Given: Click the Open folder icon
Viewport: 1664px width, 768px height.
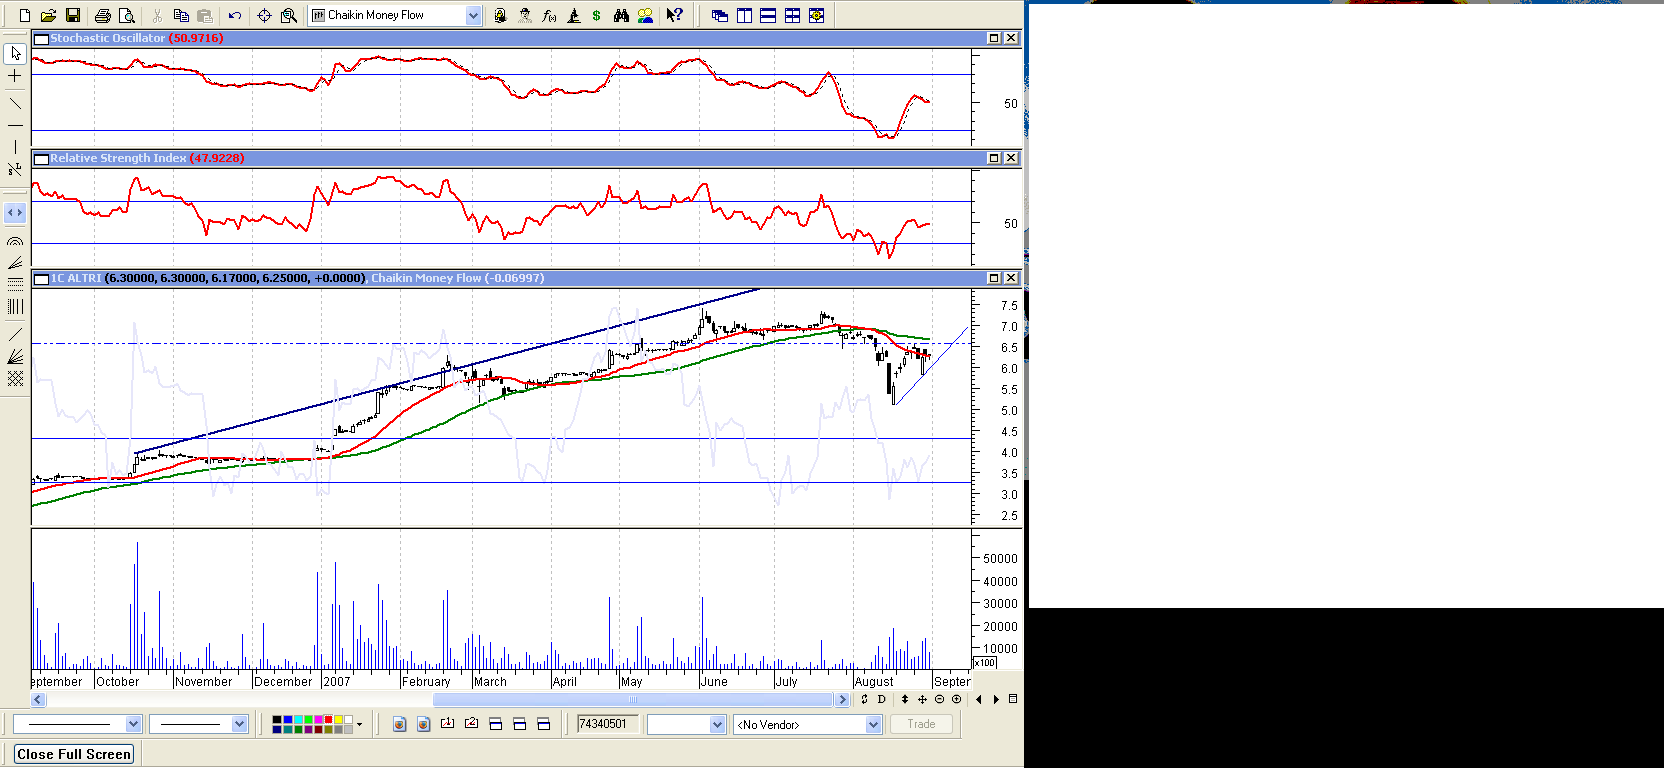Looking at the screenshot, I should pos(48,15).
